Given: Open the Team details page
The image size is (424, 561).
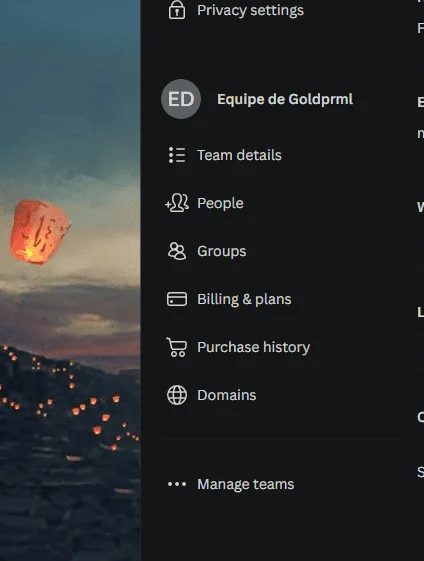Looking at the screenshot, I should click(x=239, y=155).
